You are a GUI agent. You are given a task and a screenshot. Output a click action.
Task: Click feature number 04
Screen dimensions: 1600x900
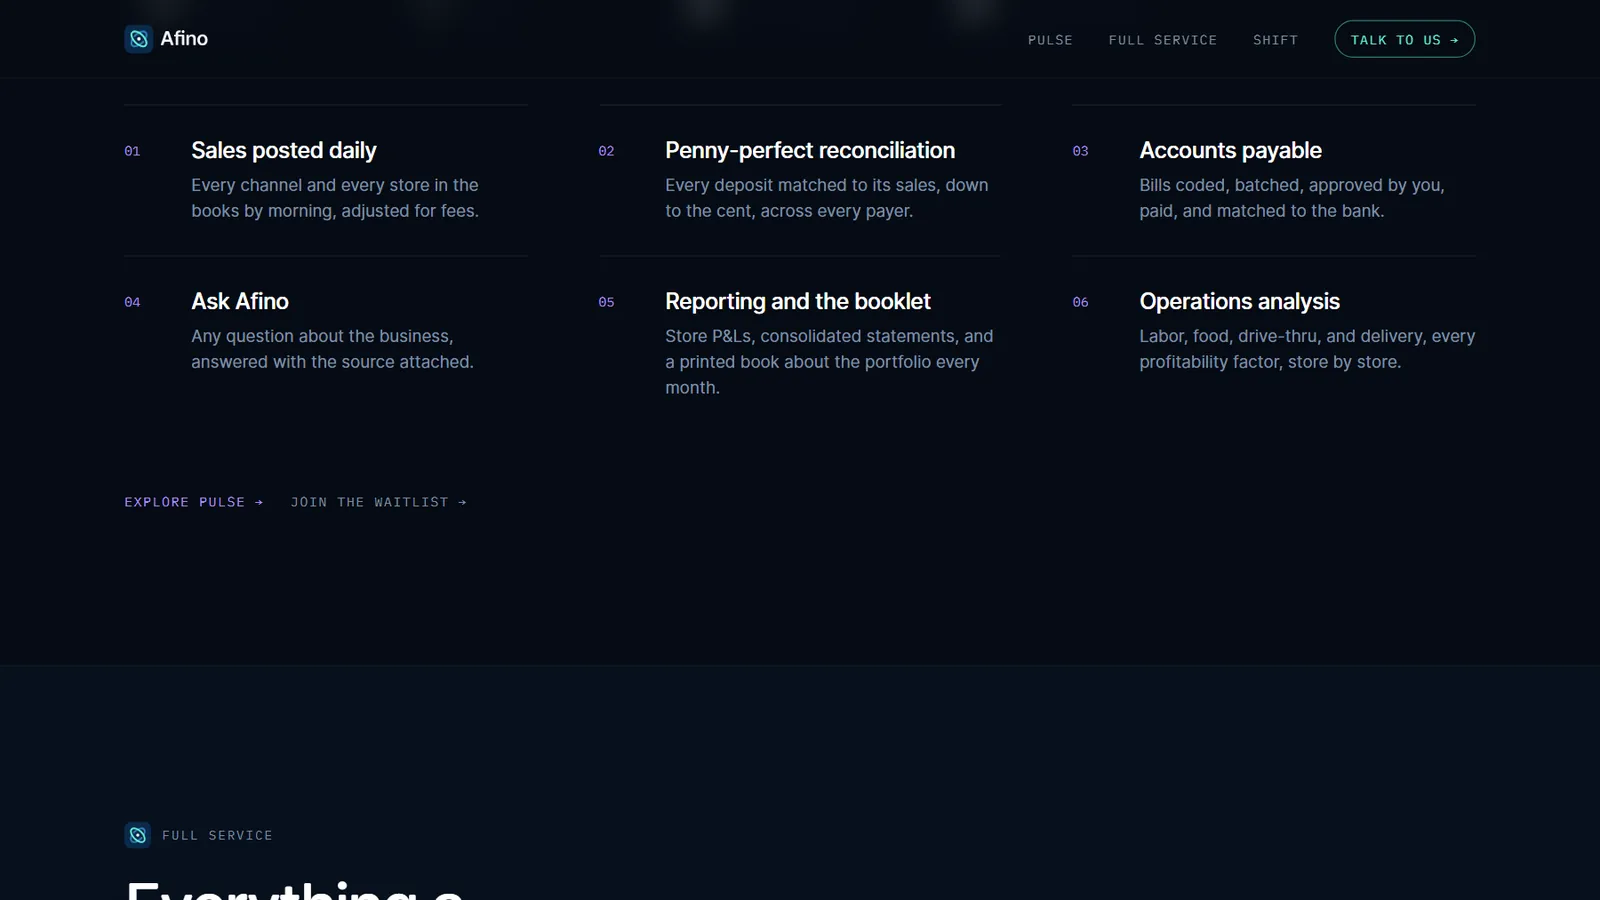point(132,302)
